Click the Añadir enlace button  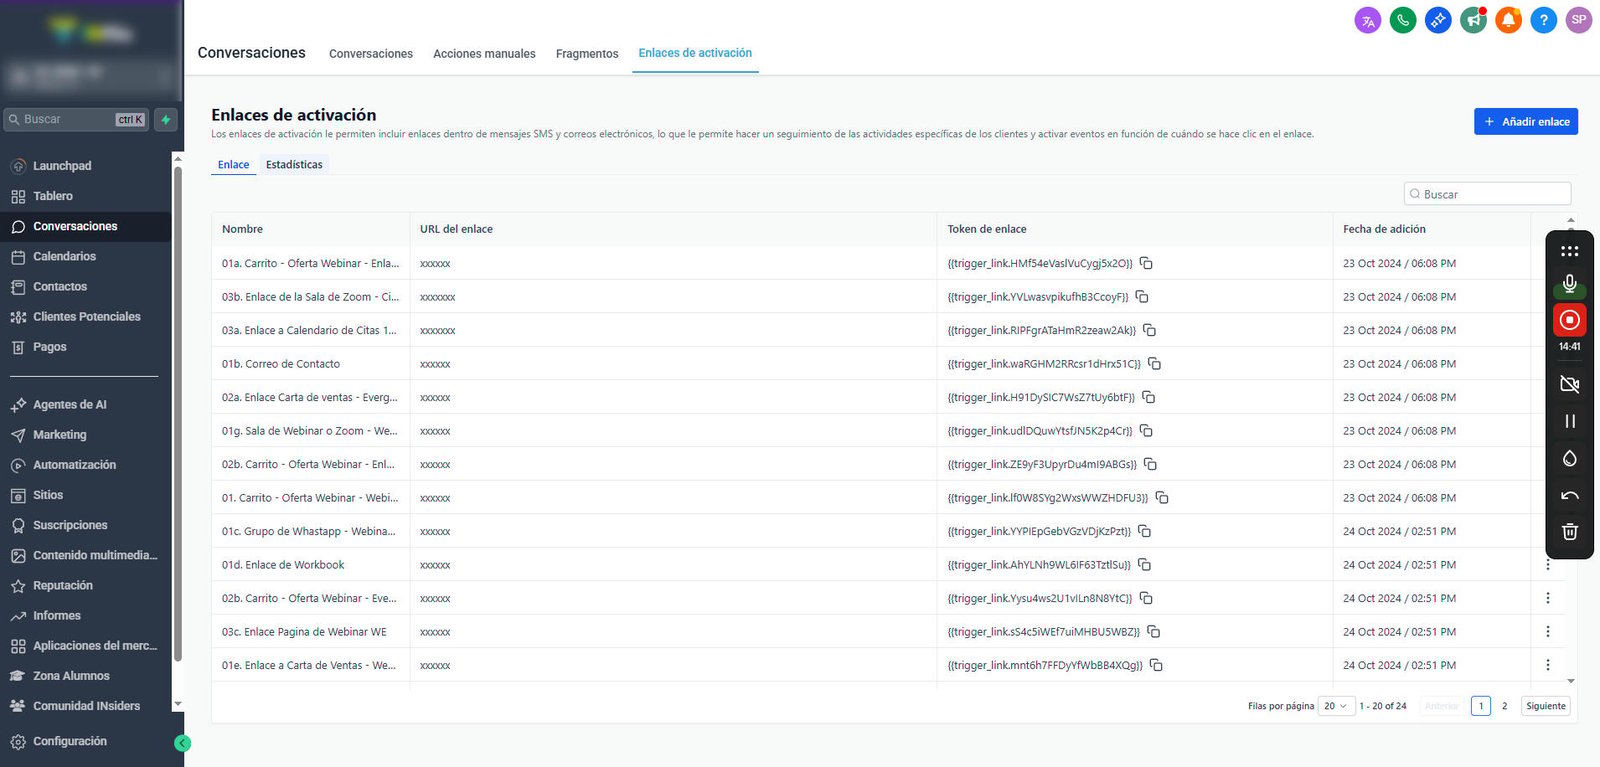[1526, 121]
